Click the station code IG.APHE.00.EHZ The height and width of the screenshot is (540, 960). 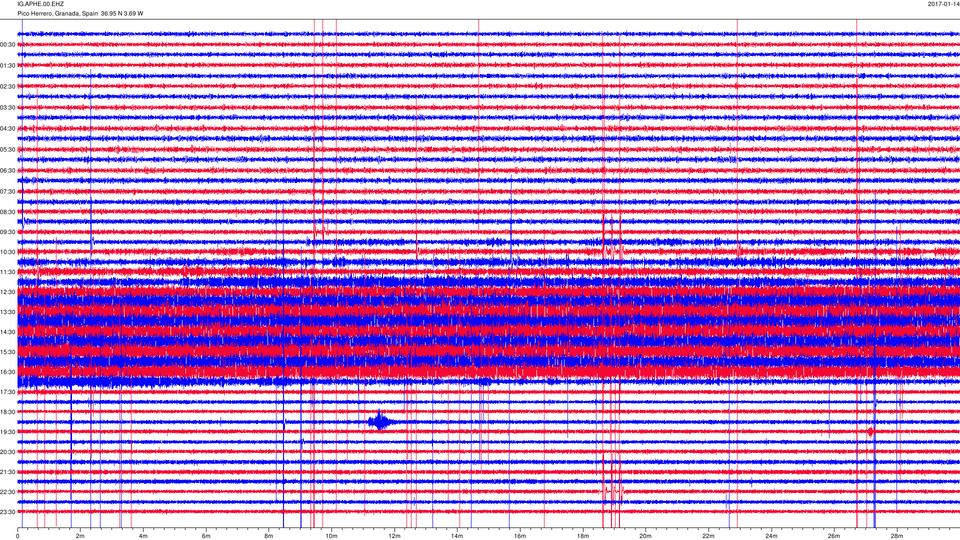coord(40,4)
